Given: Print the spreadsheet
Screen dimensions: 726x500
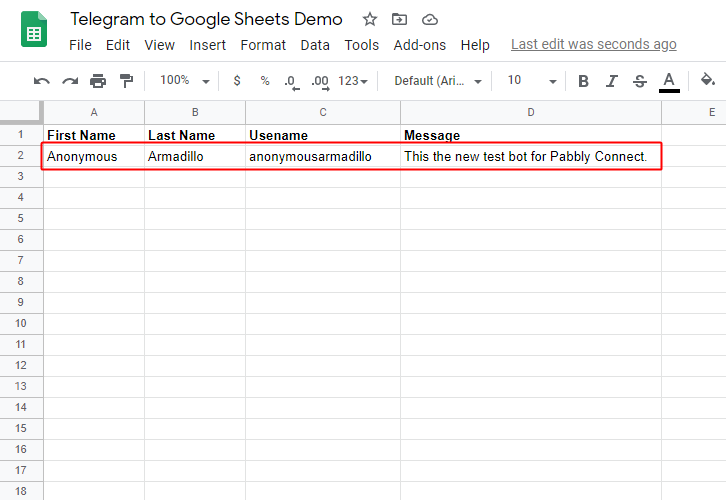Looking at the screenshot, I should 98,81.
